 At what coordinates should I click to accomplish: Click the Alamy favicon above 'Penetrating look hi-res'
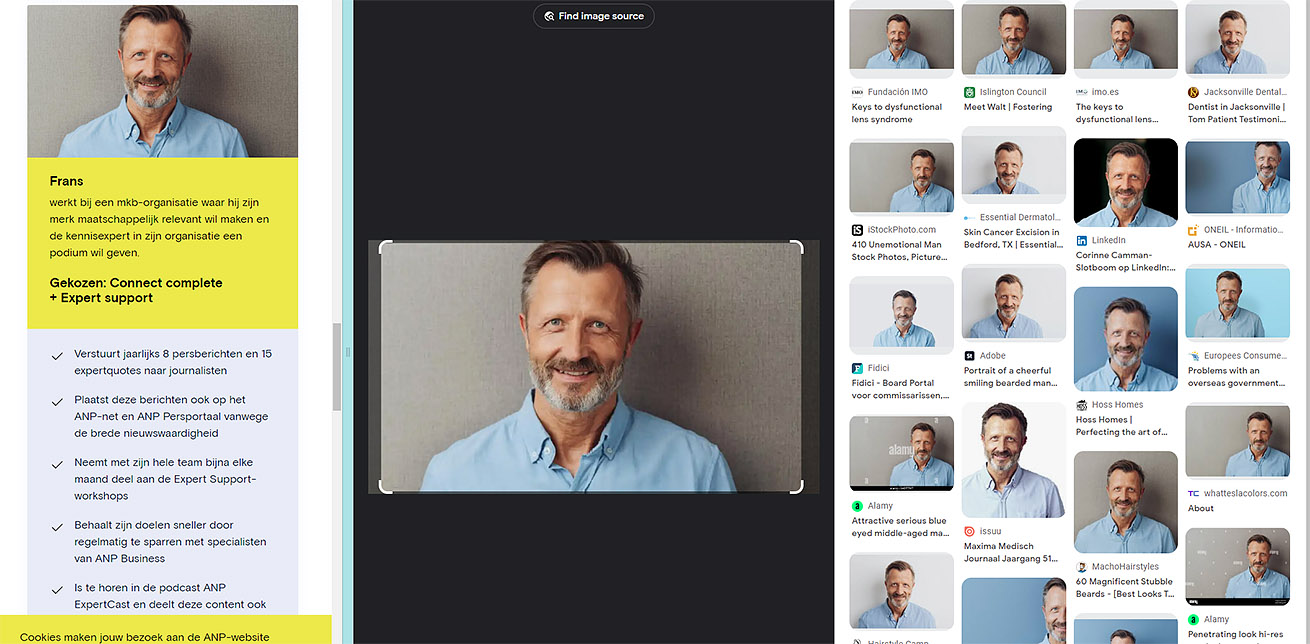(1193, 620)
